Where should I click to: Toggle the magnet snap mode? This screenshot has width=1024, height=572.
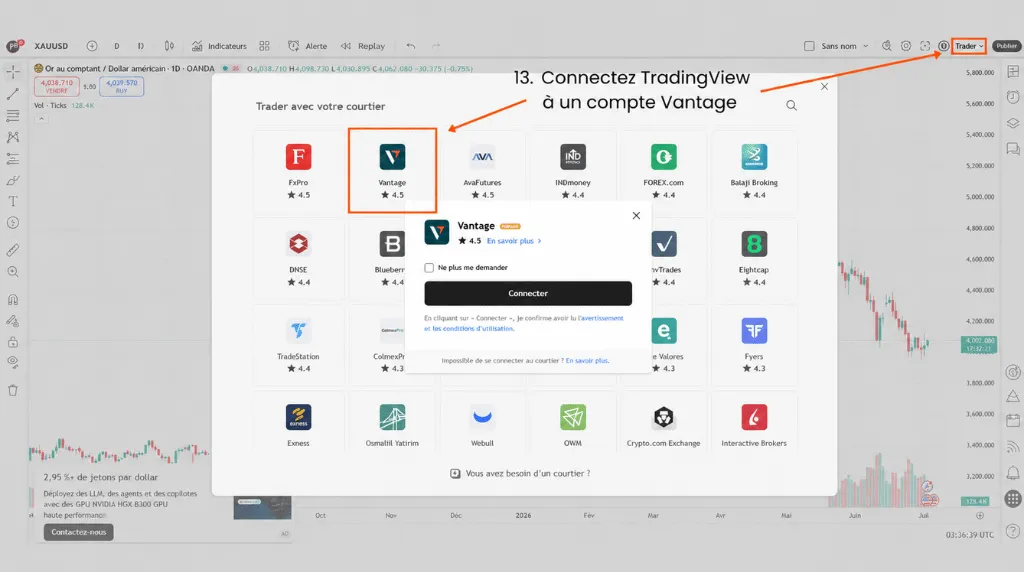(12, 300)
